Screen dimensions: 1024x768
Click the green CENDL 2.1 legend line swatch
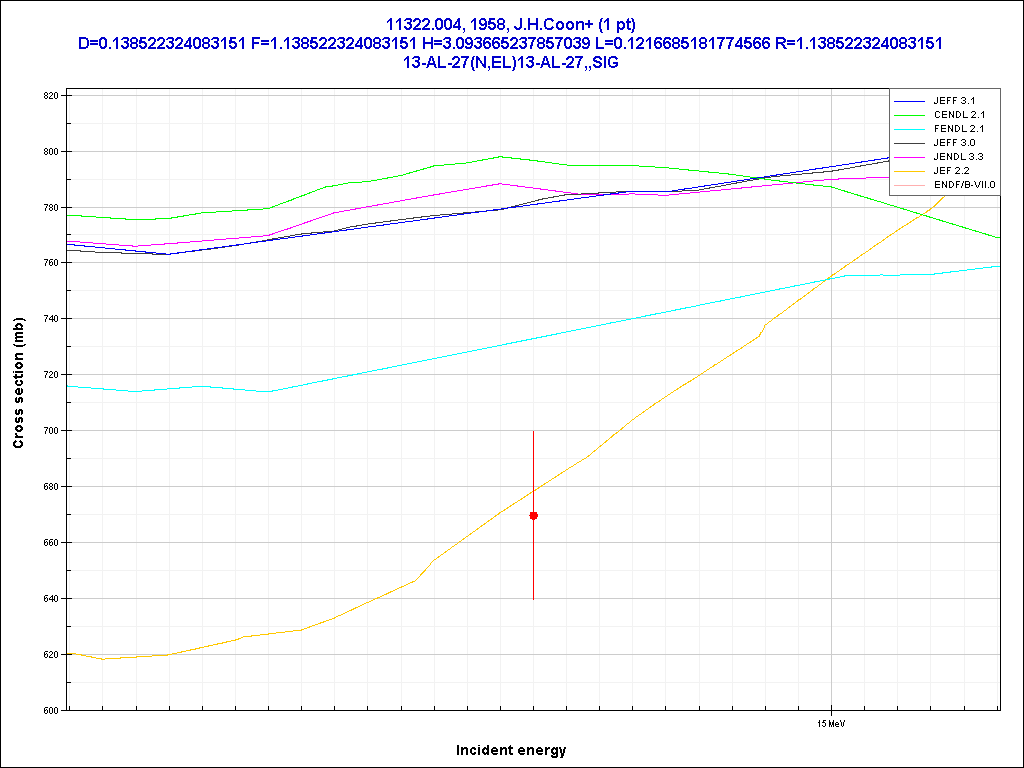click(908, 115)
